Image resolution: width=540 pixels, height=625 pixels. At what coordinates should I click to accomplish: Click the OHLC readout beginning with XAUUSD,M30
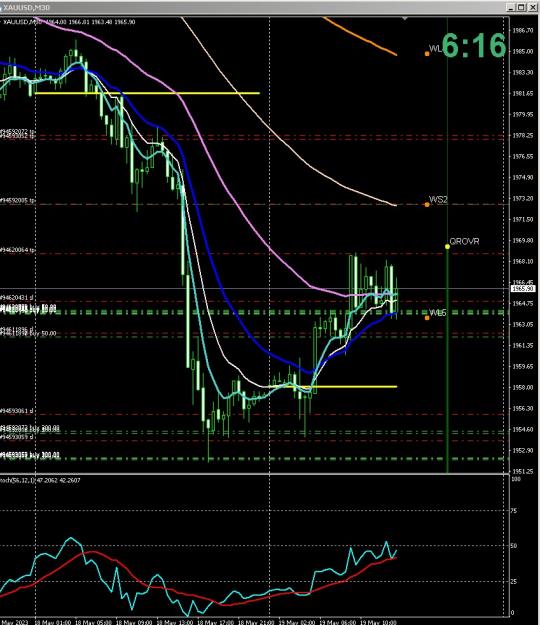click(69, 22)
